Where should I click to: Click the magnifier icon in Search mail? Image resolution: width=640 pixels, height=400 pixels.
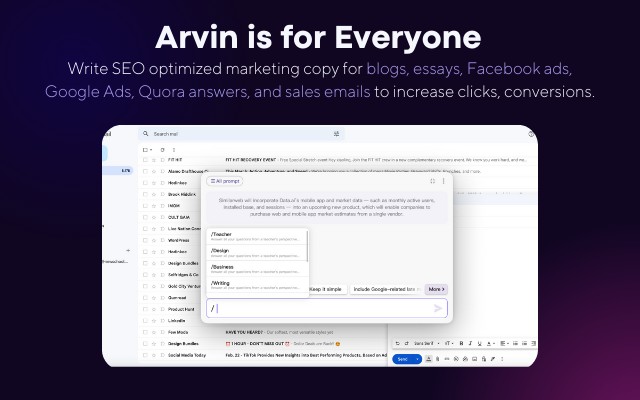pyautogui.click(x=145, y=133)
